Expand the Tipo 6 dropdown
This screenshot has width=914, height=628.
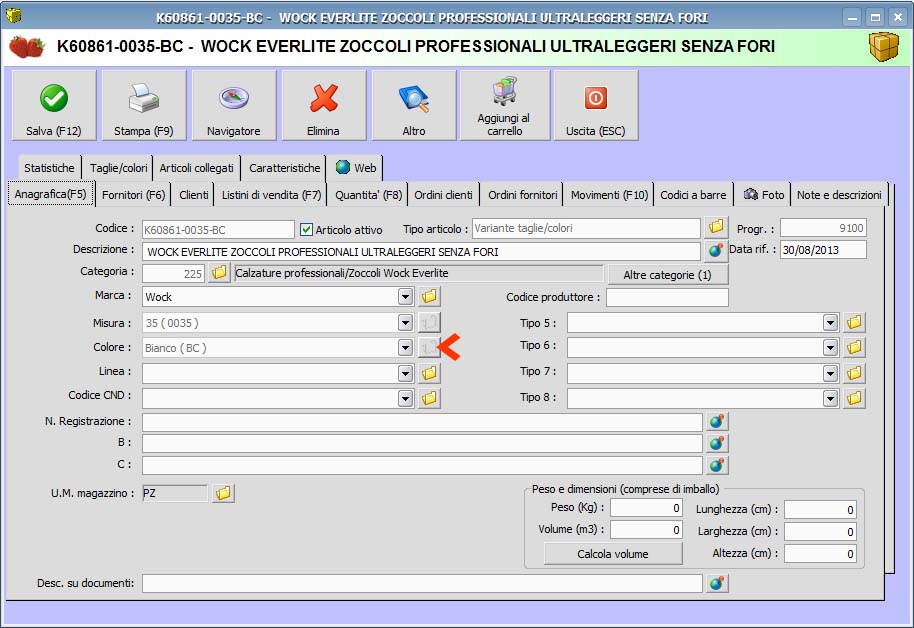pyautogui.click(x=830, y=348)
